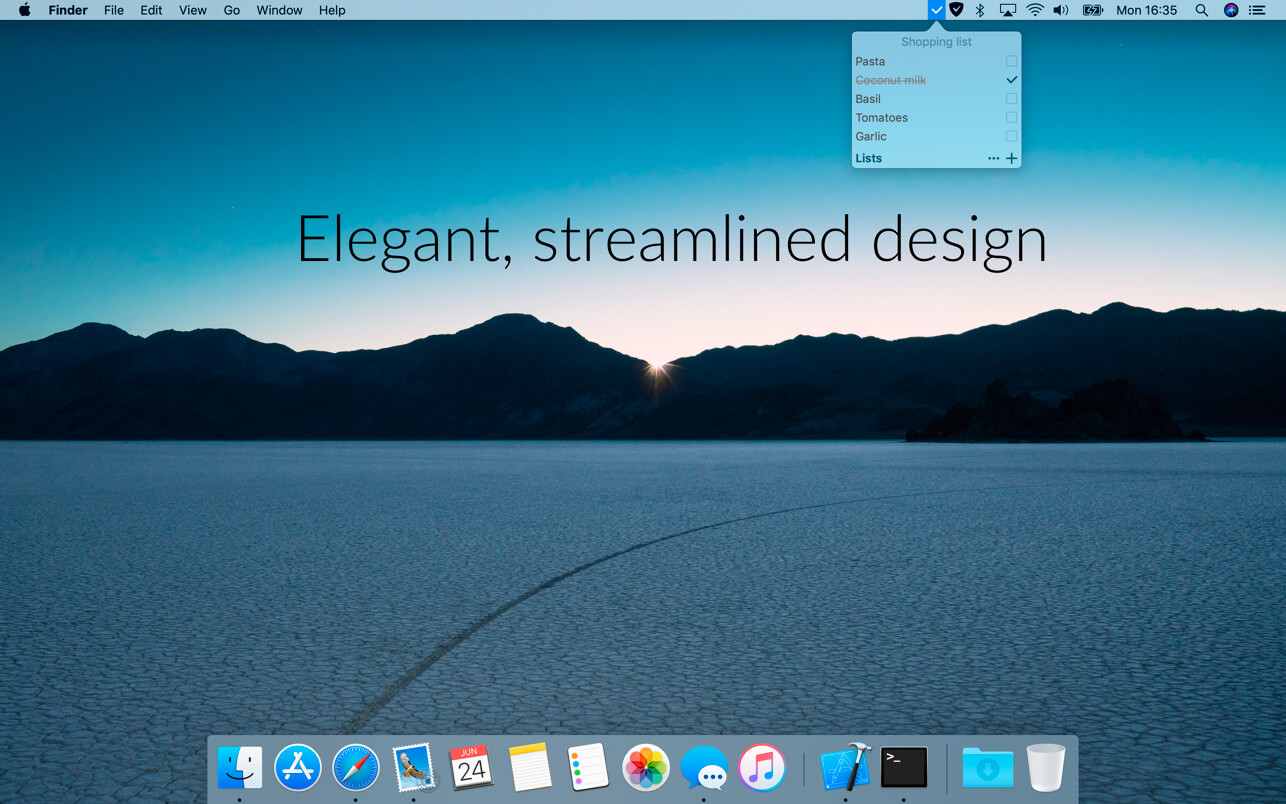This screenshot has height=804, width=1286.
Task: Click the Shopping list title
Action: click(x=936, y=42)
